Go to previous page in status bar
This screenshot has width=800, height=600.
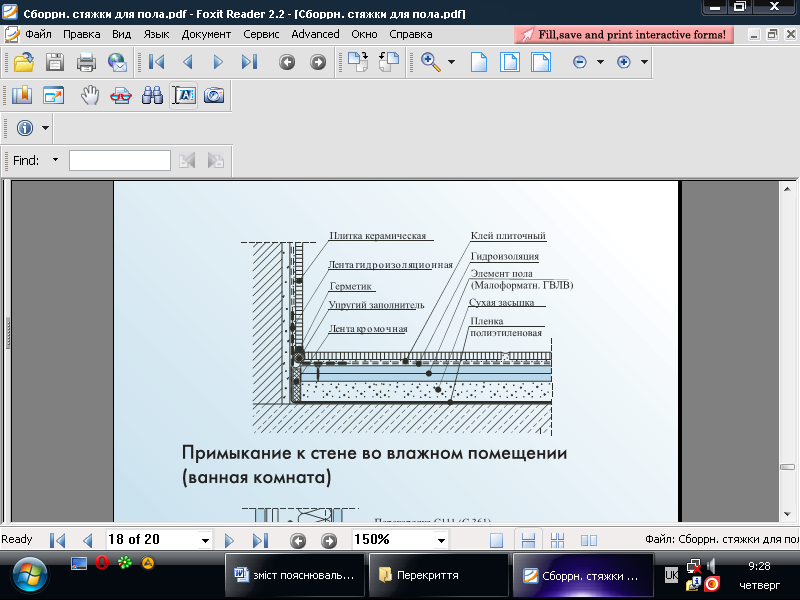coord(88,540)
